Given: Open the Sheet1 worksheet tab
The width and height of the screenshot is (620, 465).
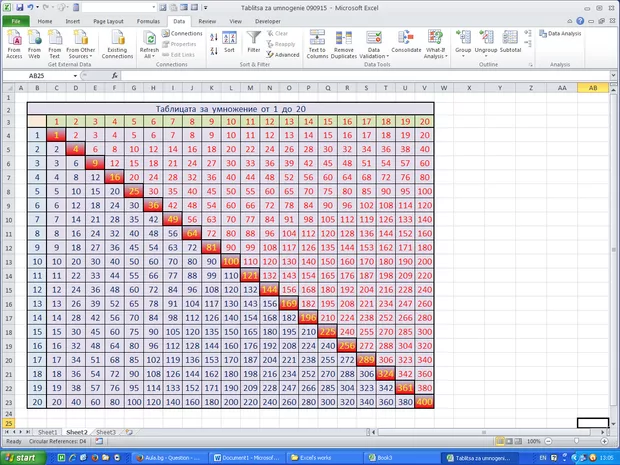Looking at the screenshot, I should (47, 432).
